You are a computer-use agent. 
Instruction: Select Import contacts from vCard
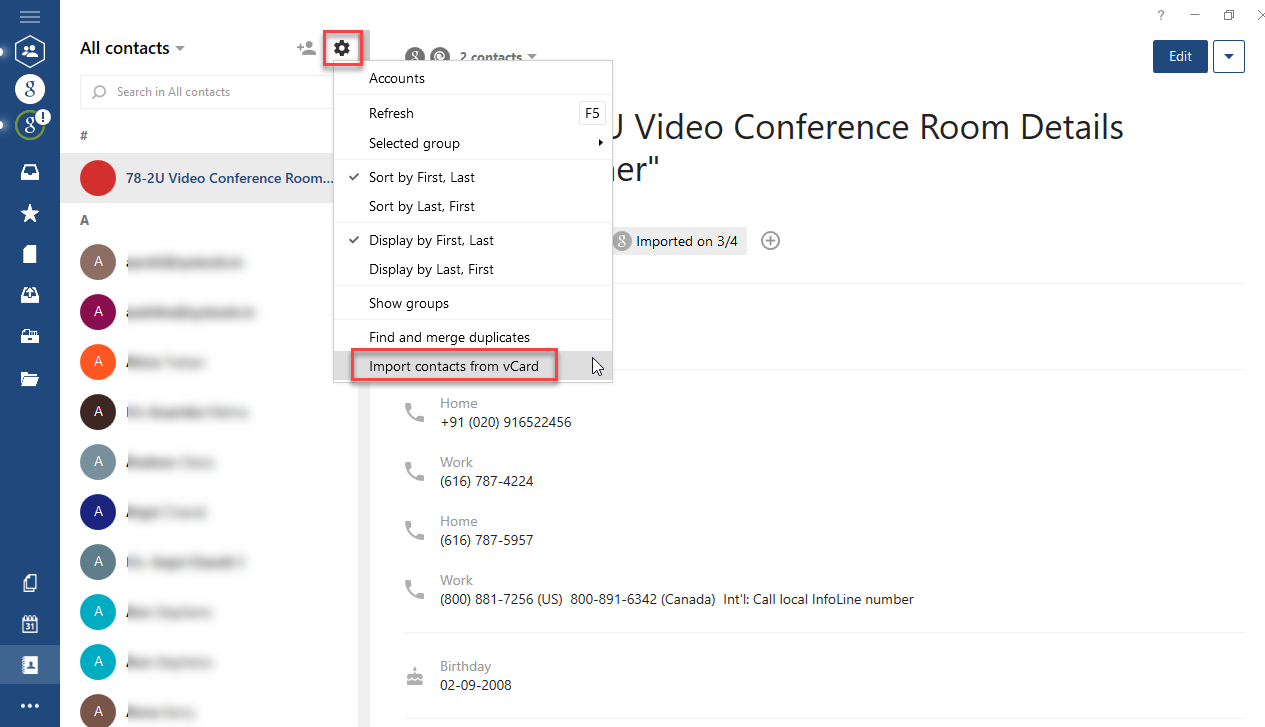coord(472,366)
